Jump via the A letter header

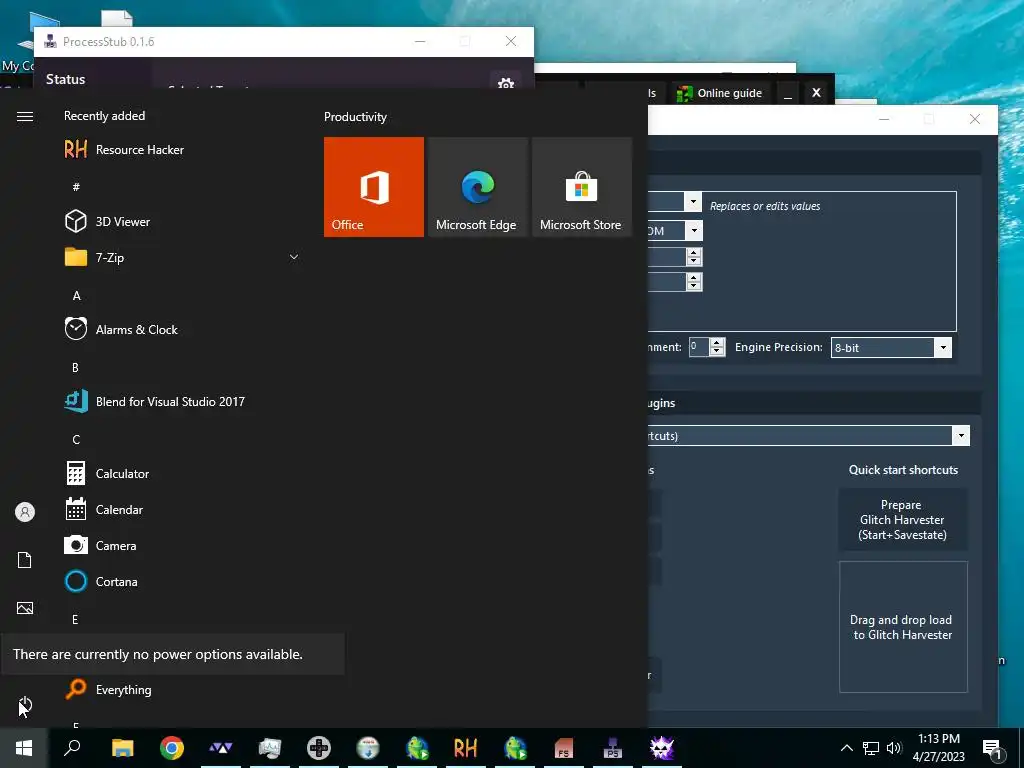[x=76, y=296]
